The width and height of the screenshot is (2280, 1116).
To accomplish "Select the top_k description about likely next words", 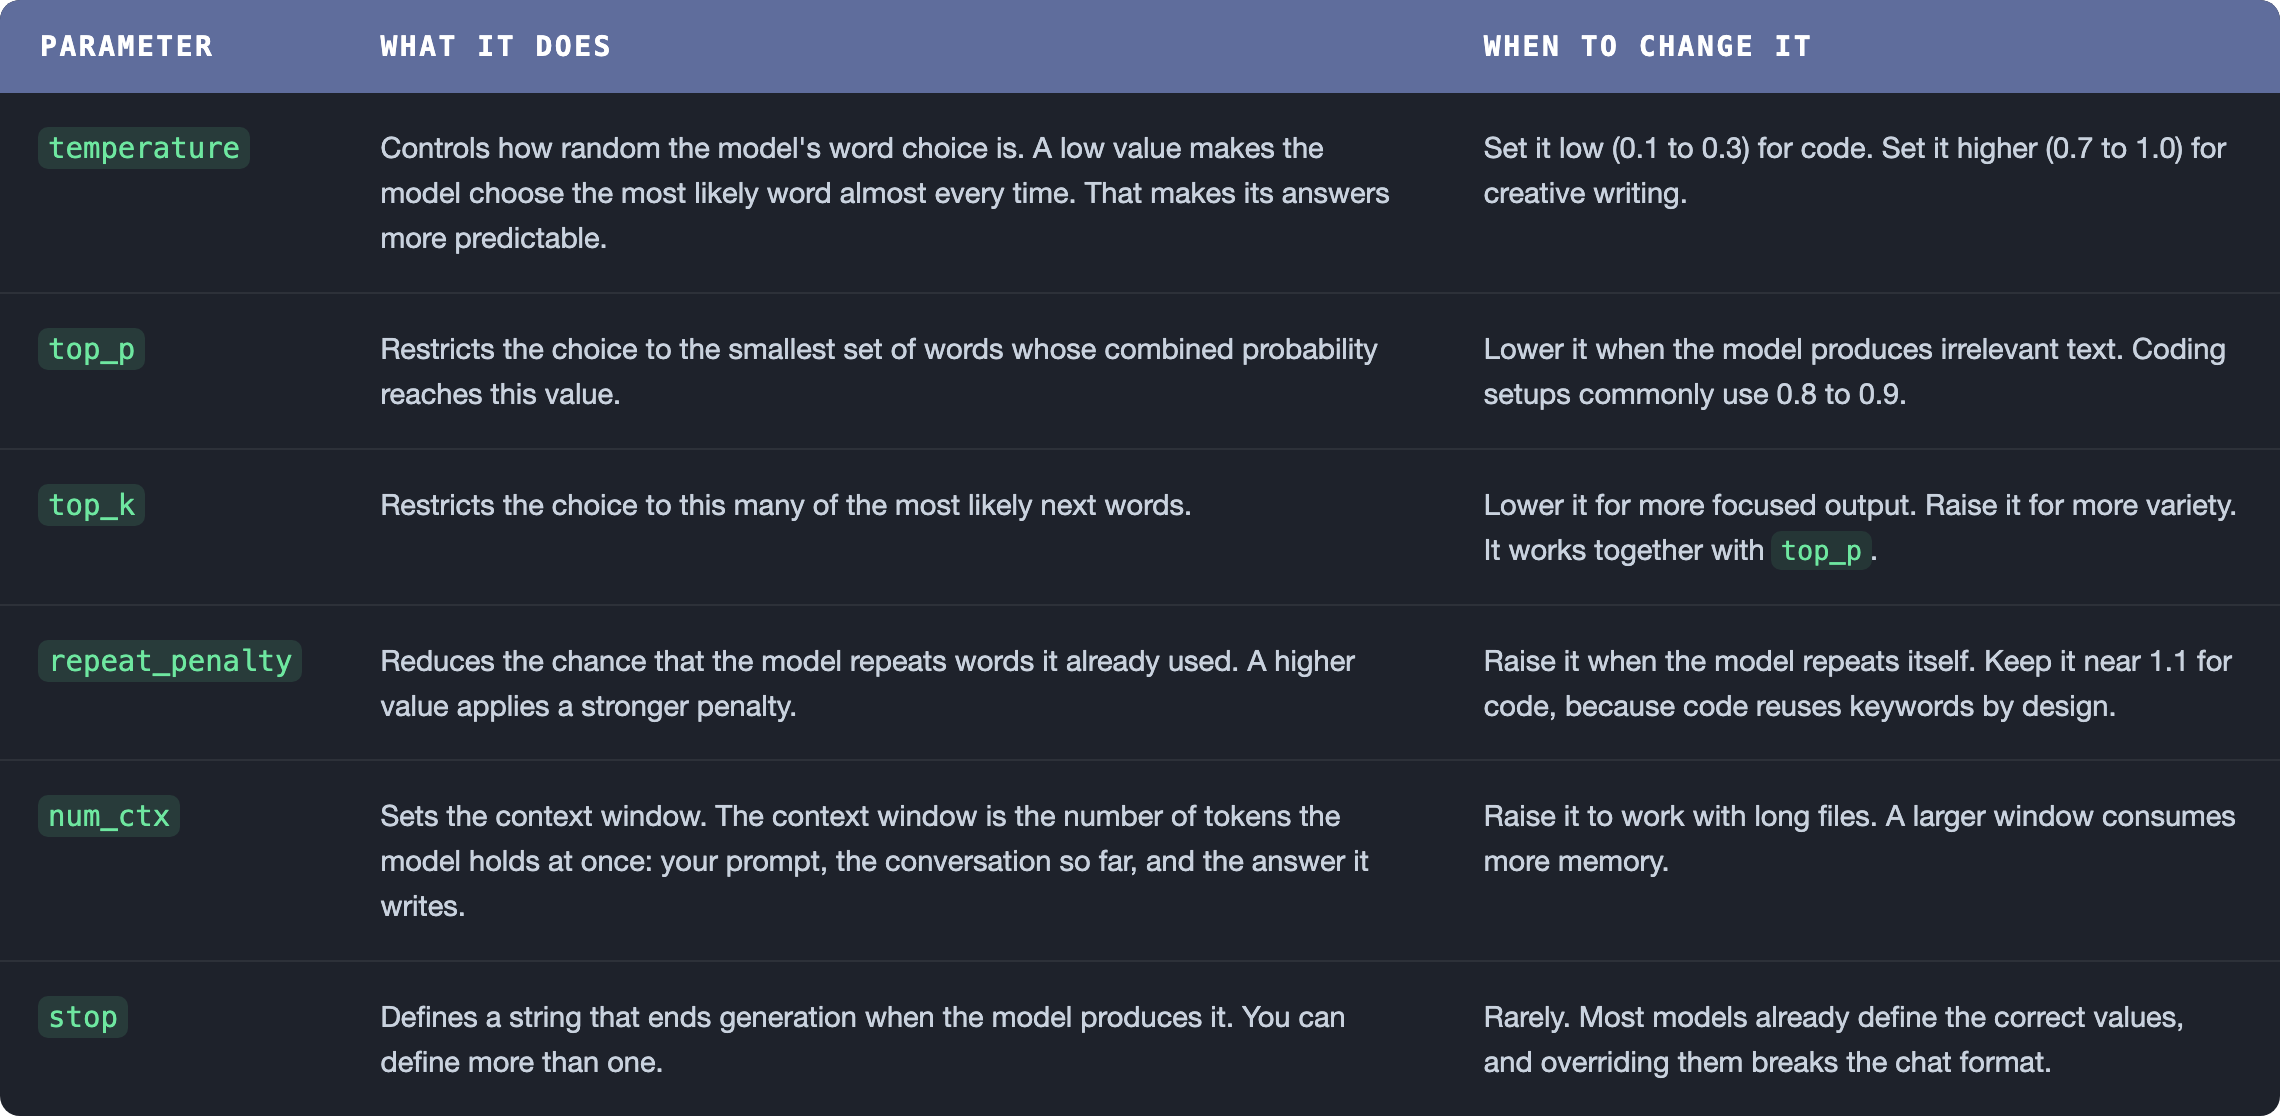I will click(785, 505).
